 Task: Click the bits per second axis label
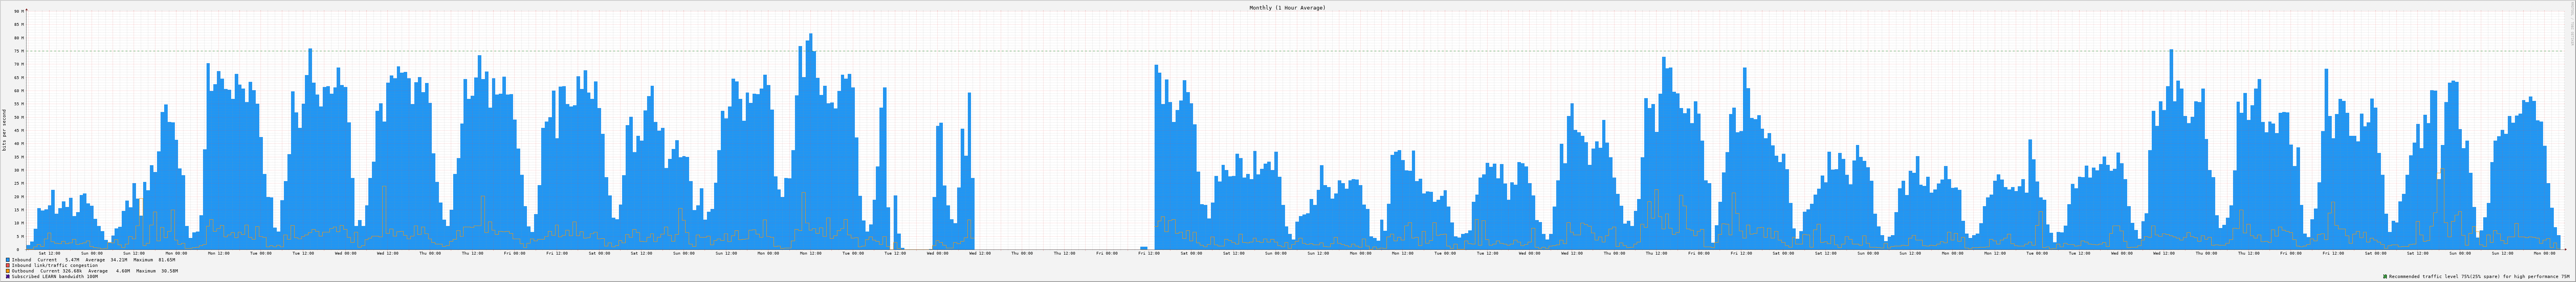point(4,130)
